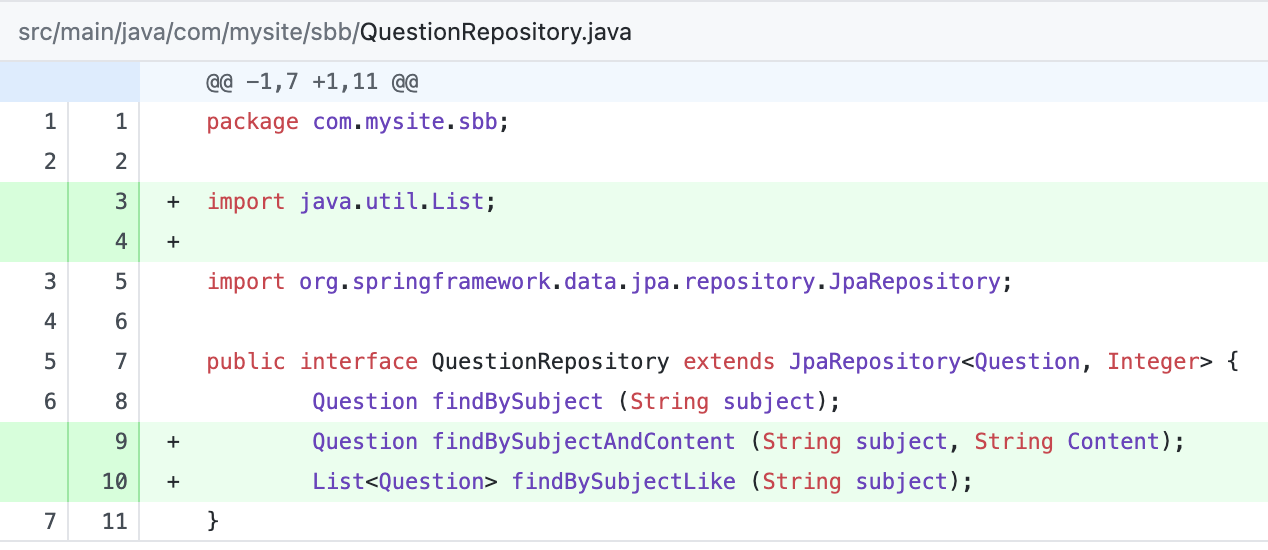The width and height of the screenshot is (1268, 550).
Task: Click the package com.mysite.sbb line
Action: (358, 122)
